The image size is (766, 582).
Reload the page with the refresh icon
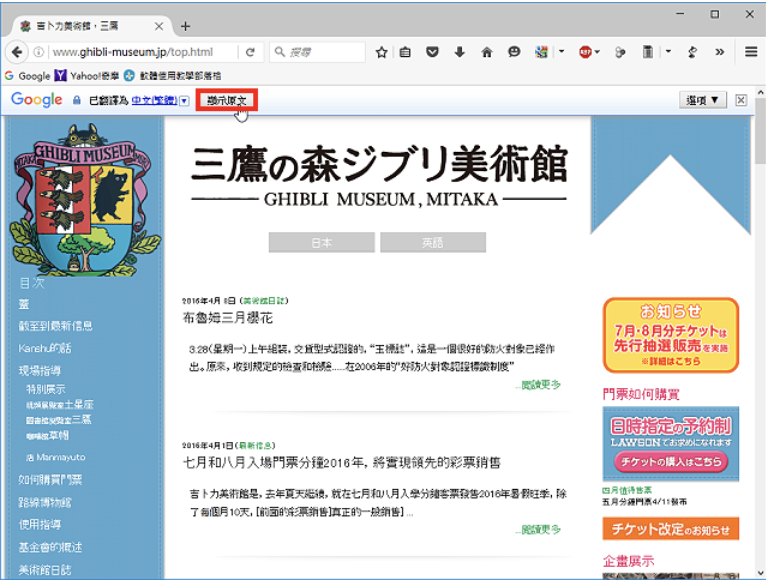[x=250, y=52]
